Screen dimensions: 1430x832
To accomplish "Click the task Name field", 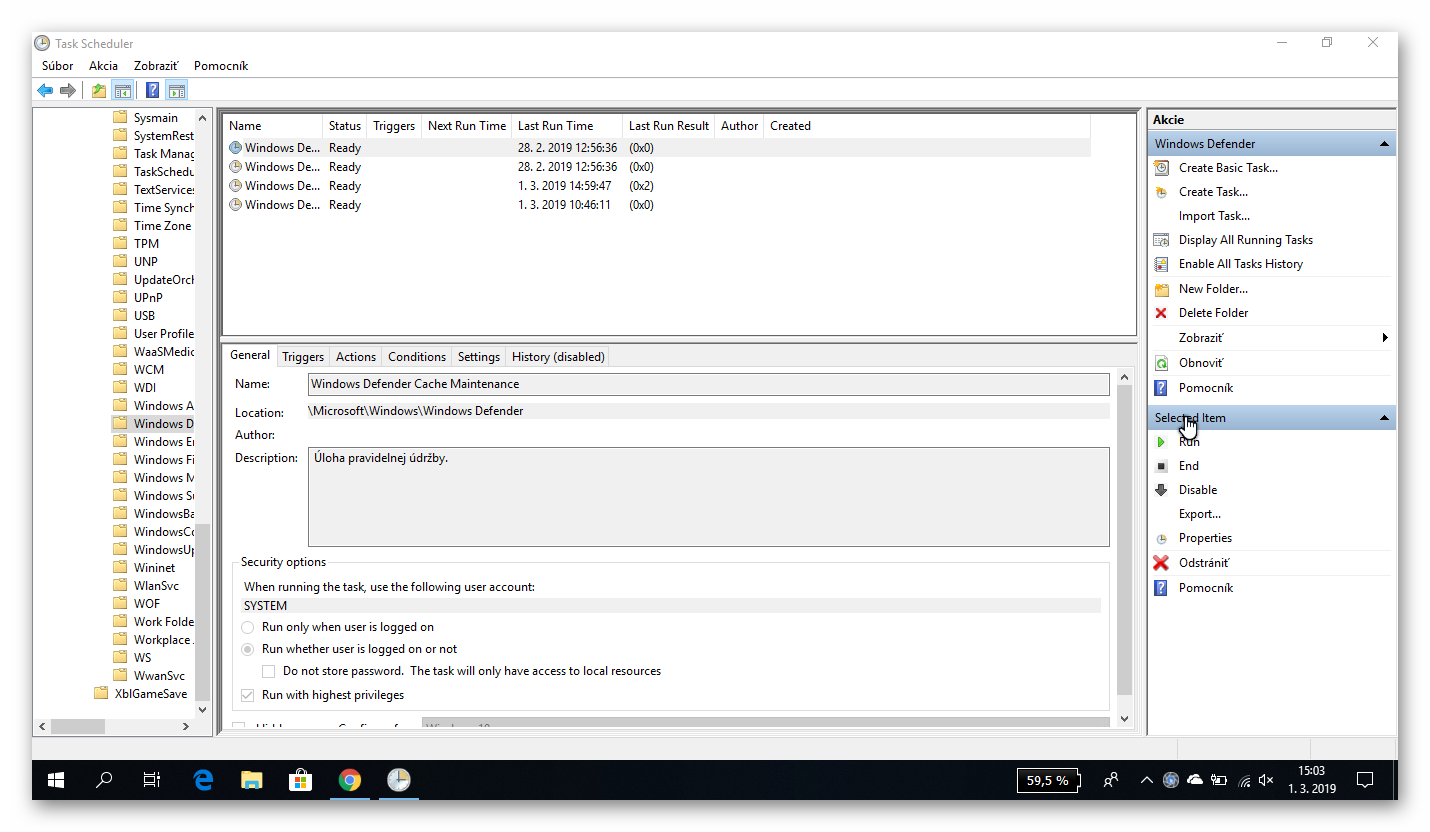I will coord(709,384).
